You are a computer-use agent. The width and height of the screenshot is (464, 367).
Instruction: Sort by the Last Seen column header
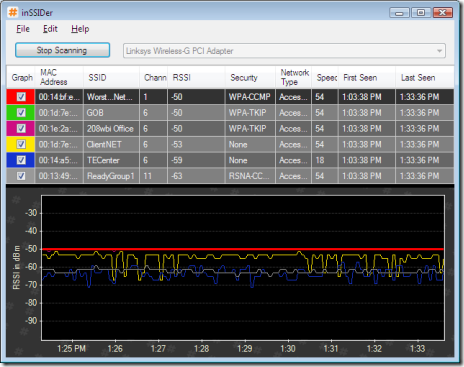click(425, 77)
